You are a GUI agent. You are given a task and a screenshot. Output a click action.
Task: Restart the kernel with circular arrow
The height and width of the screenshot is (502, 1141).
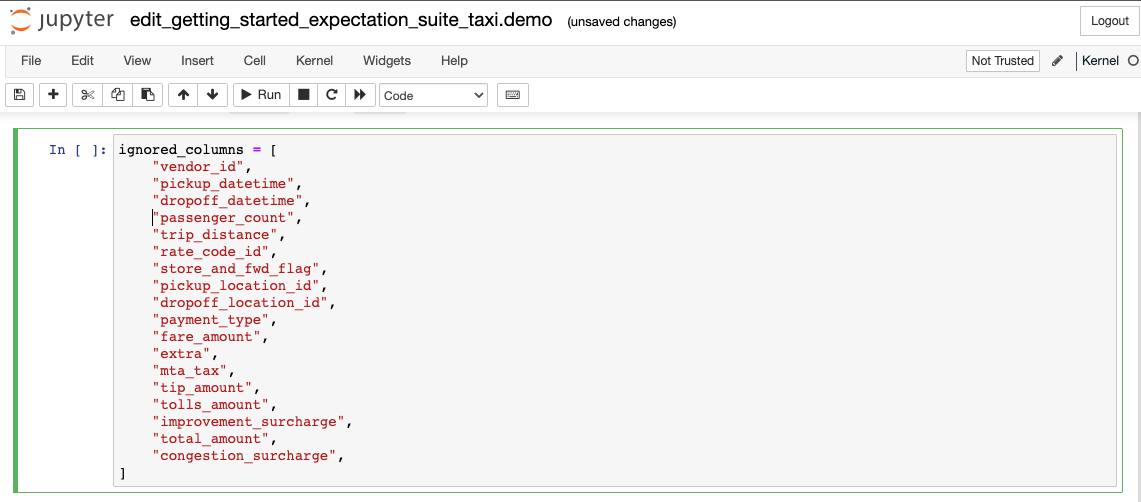coord(332,95)
